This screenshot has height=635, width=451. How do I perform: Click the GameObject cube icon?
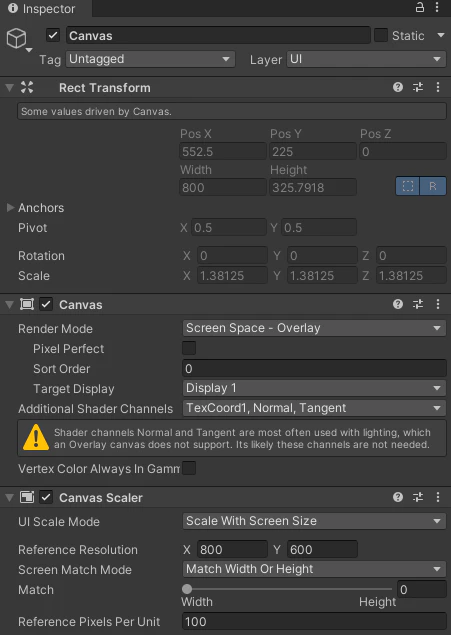pos(17,38)
